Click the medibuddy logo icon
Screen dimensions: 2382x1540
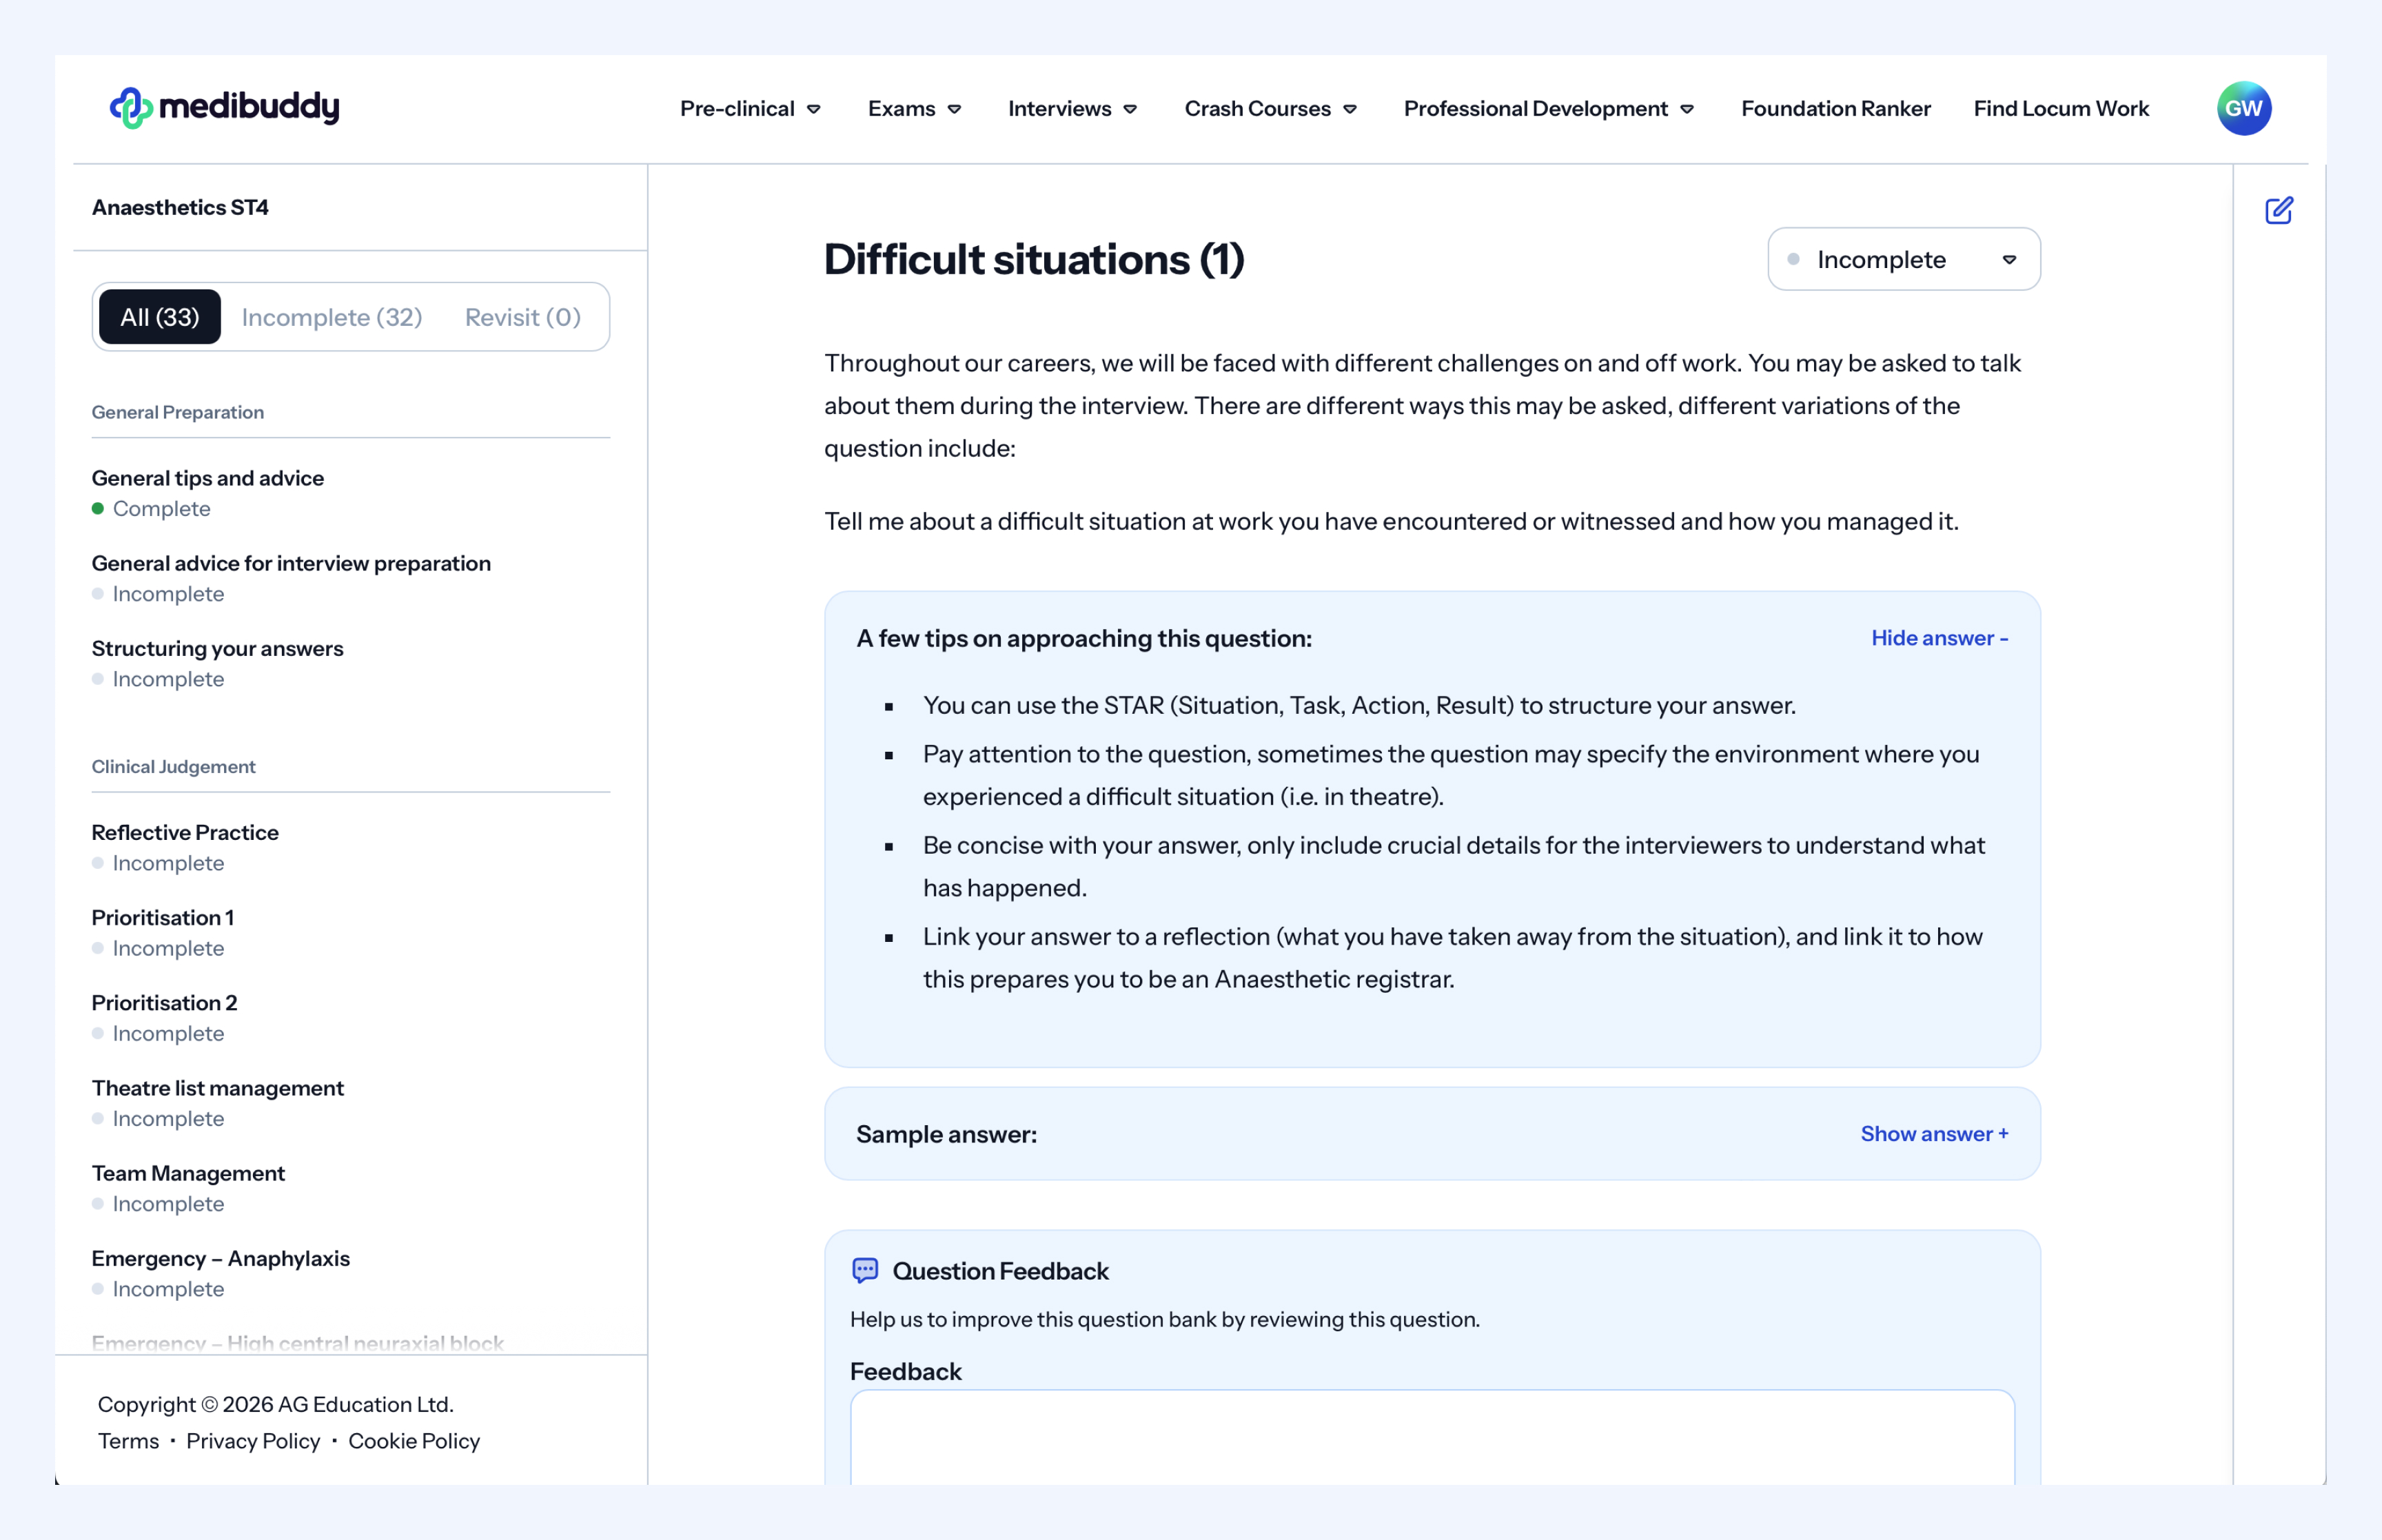(131, 107)
